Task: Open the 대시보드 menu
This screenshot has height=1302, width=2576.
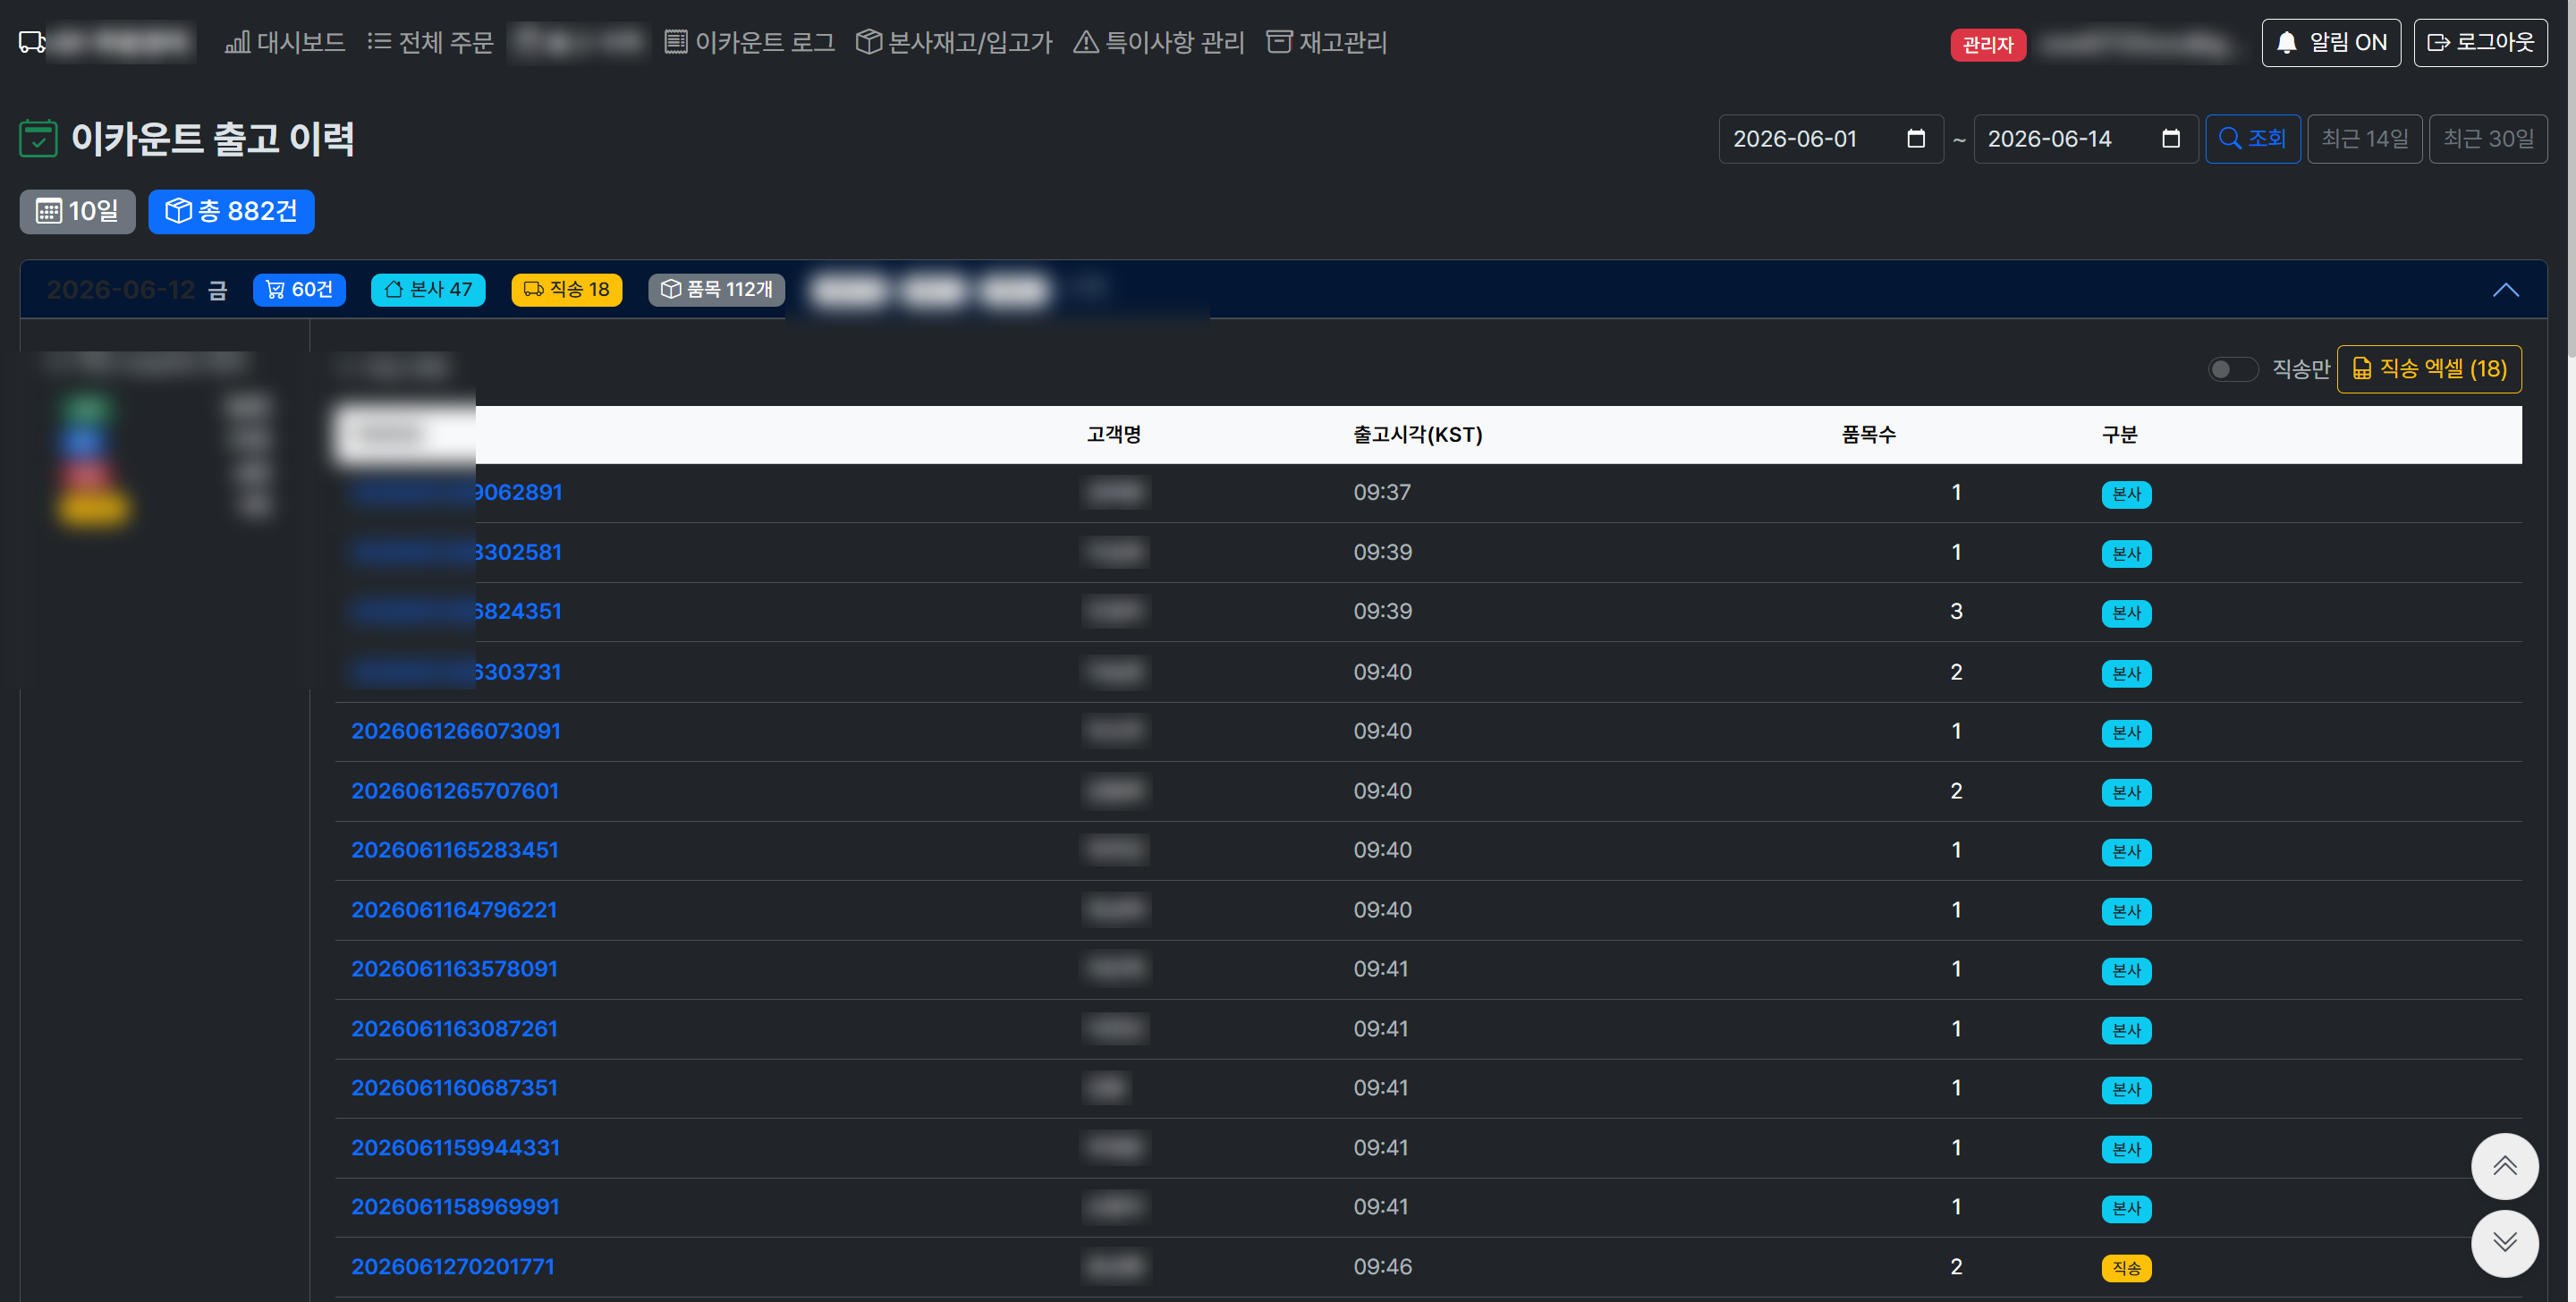Action: click(285, 42)
